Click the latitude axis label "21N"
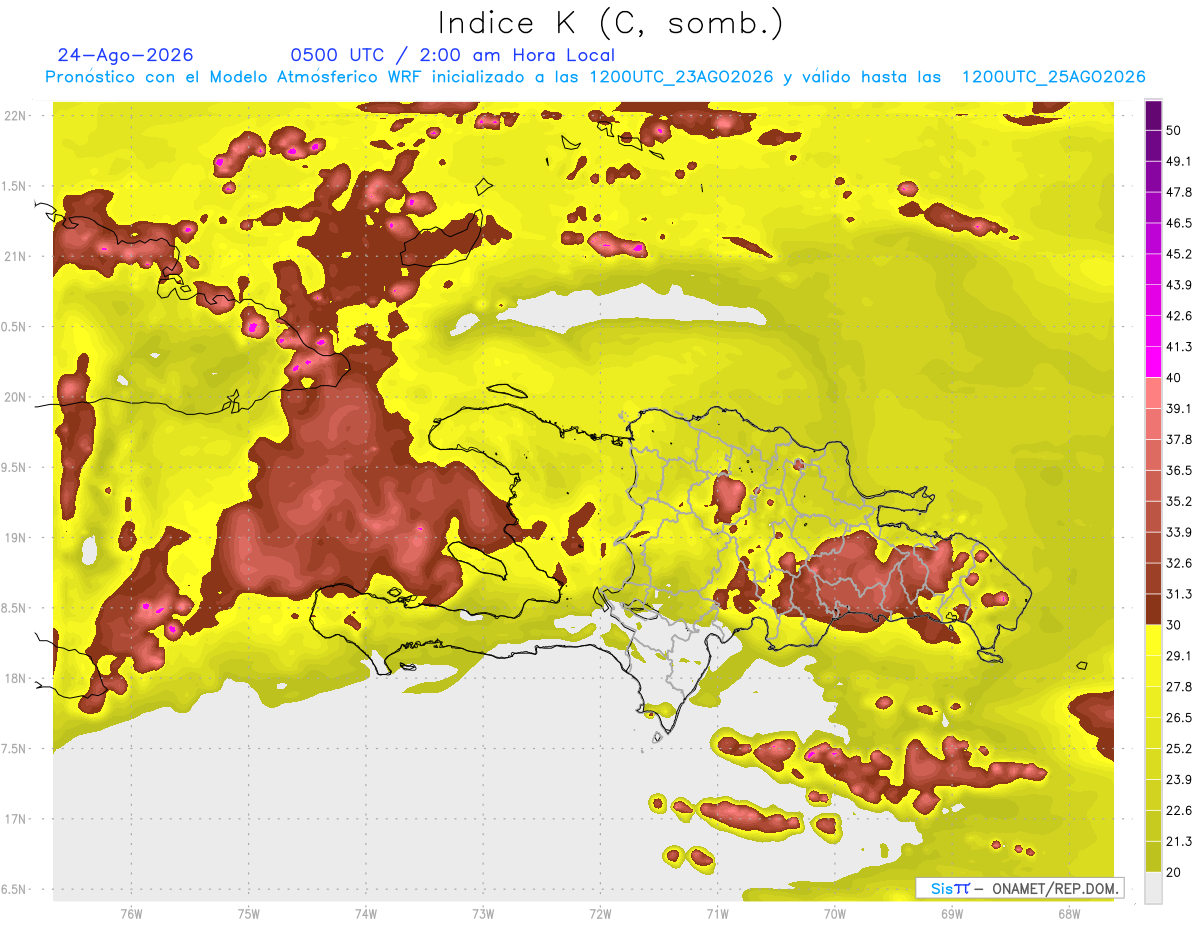This screenshot has height=927, width=1200. tap(17, 257)
